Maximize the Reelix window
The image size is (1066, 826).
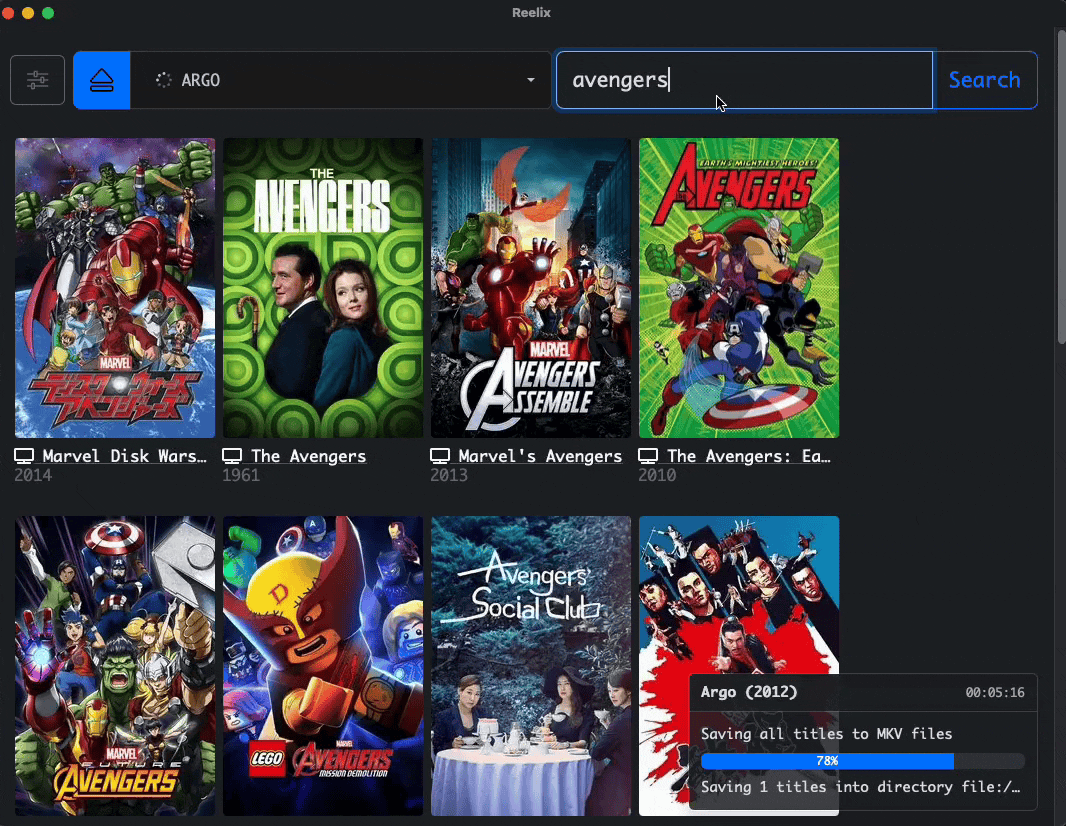tap(48, 13)
